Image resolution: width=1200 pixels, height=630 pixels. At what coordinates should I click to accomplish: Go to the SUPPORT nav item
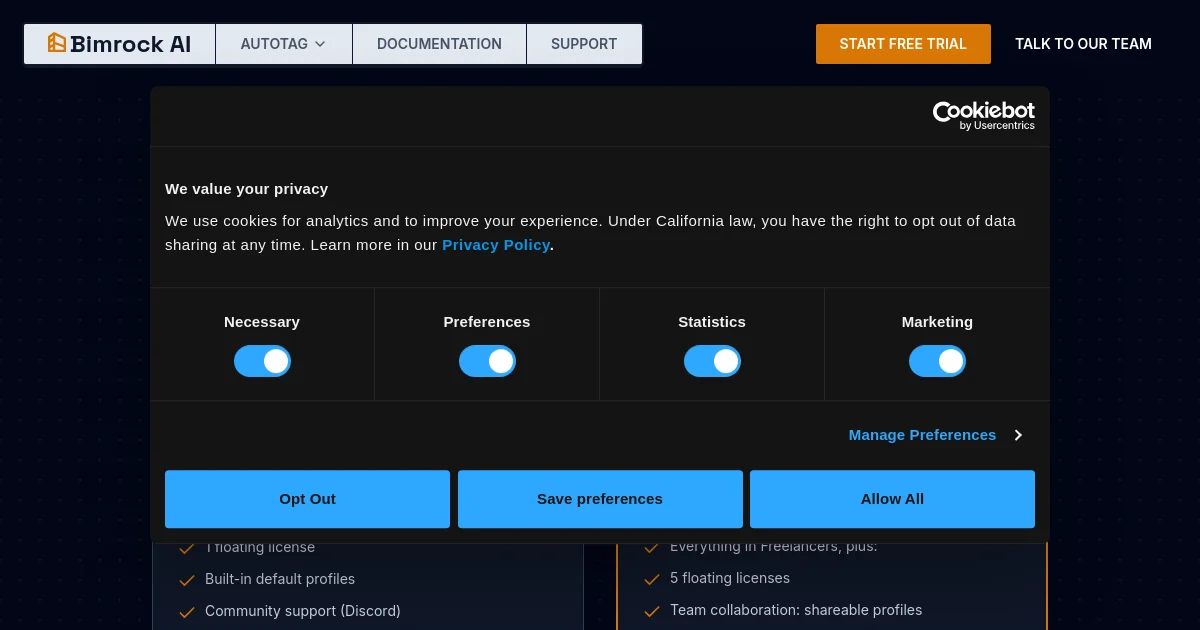pos(584,44)
